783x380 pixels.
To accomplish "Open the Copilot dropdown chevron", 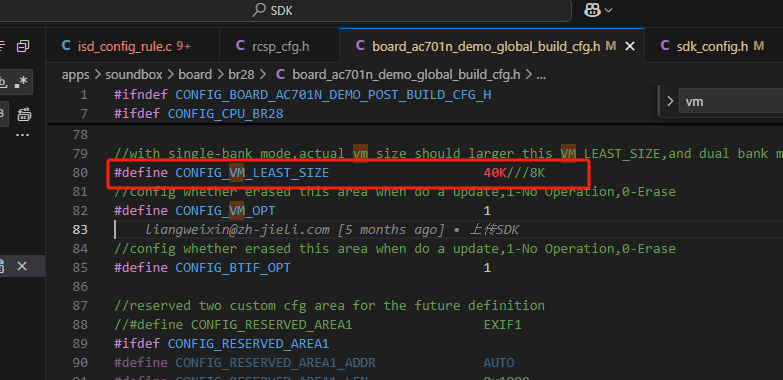I will [608, 10].
